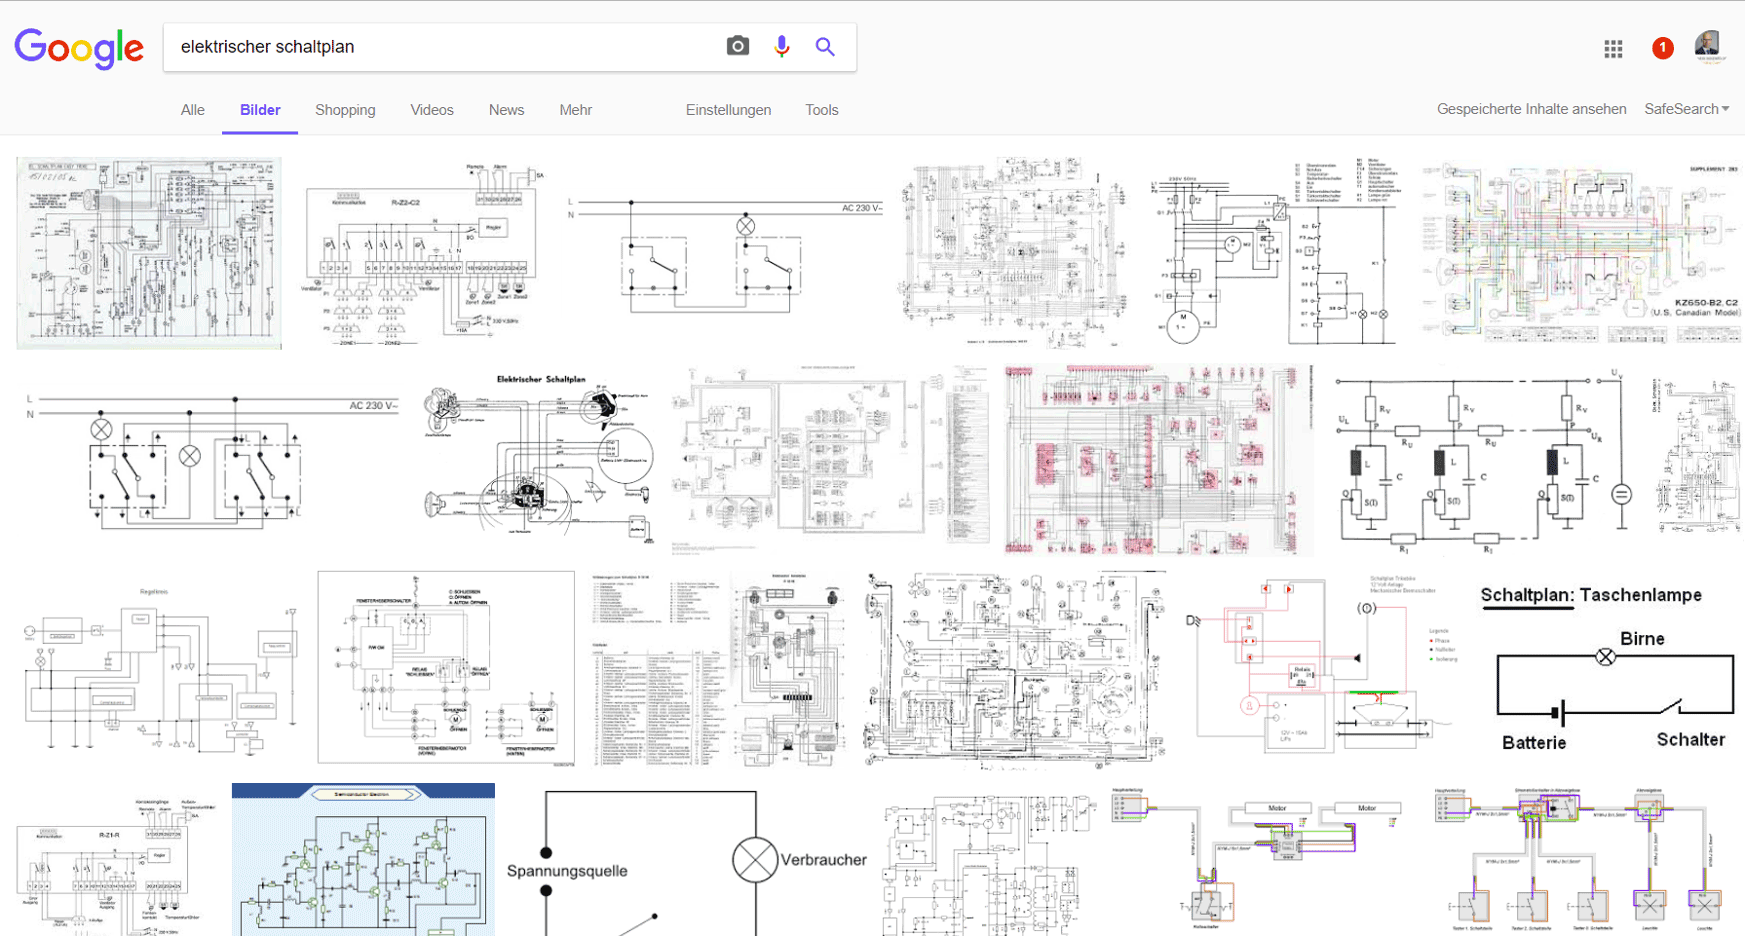Open the Google apps grid menu
This screenshot has height=936, width=1745.
tap(1613, 48)
